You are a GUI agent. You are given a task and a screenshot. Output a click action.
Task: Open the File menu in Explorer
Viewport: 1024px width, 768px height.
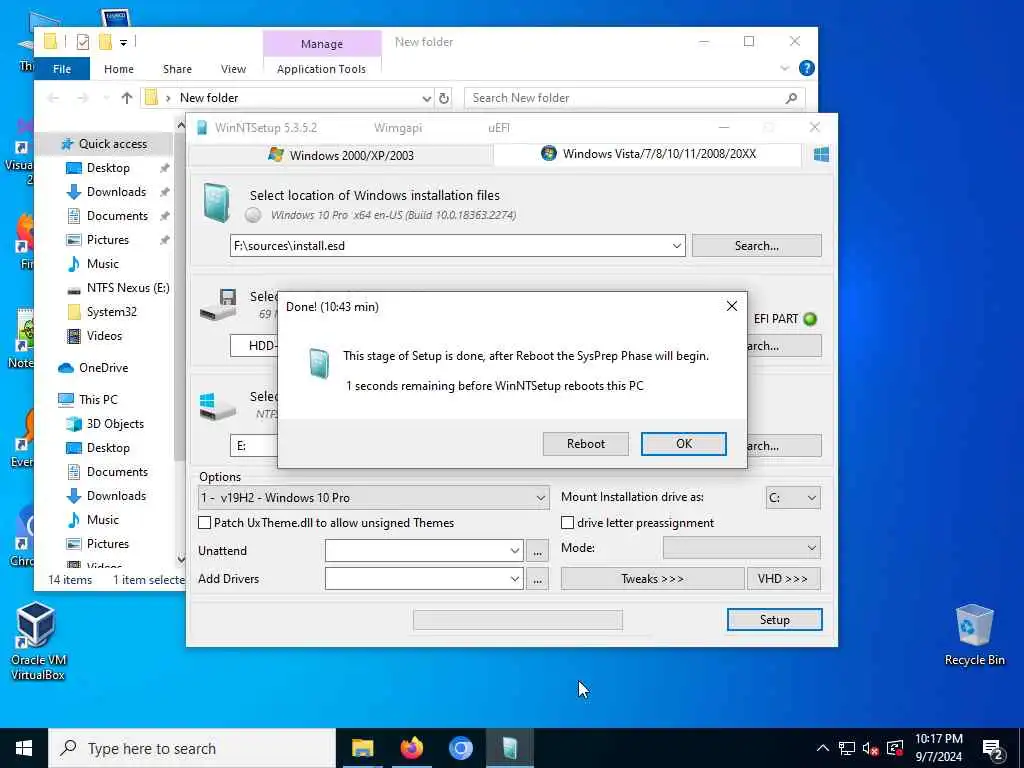pos(62,69)
